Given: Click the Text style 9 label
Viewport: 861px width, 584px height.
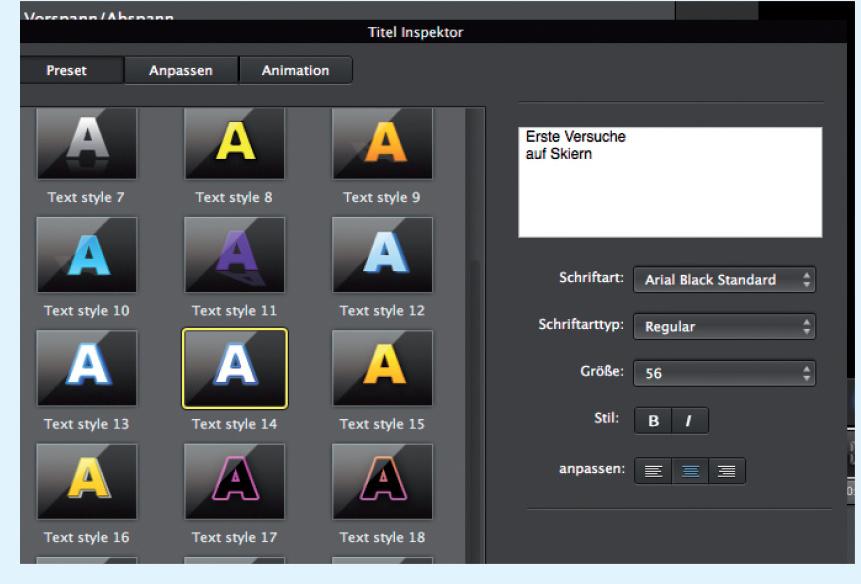Looking at the screenshot, I should (x=382, y=197).
